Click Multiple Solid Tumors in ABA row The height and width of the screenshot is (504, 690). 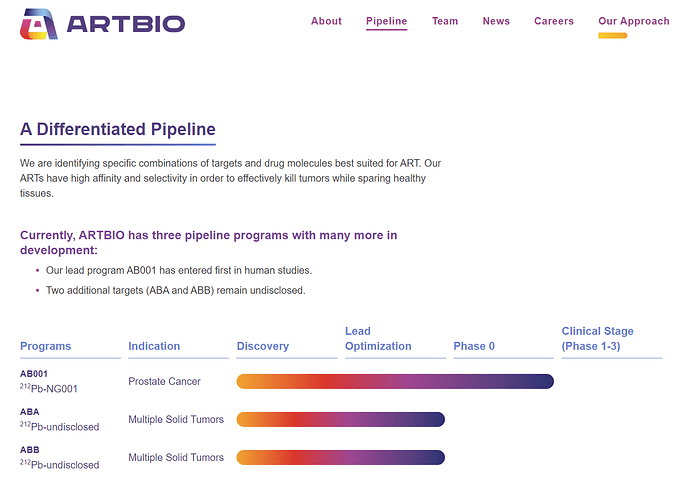[x=176, y=419]
